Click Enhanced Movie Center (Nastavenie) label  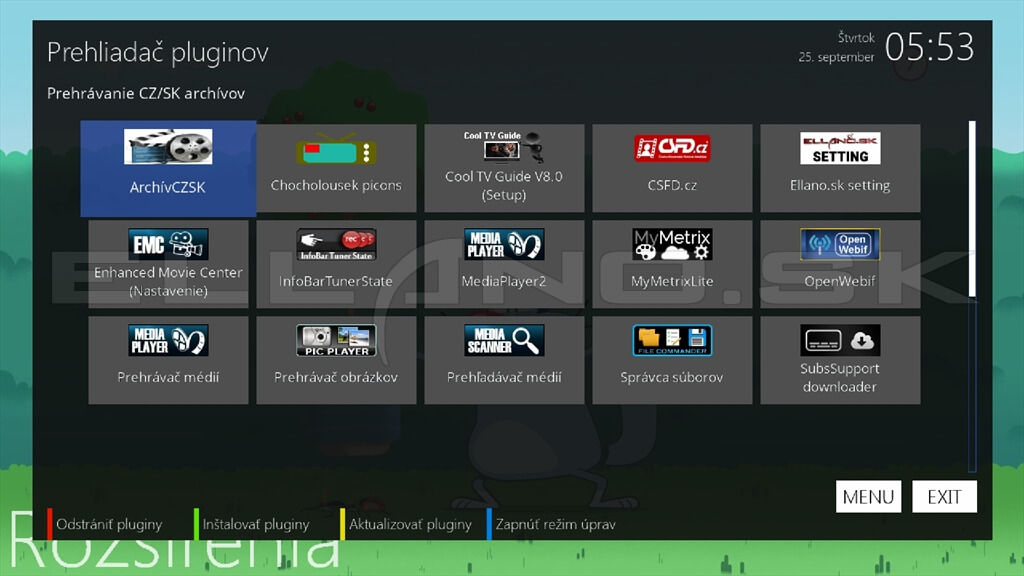pos(168,281)
